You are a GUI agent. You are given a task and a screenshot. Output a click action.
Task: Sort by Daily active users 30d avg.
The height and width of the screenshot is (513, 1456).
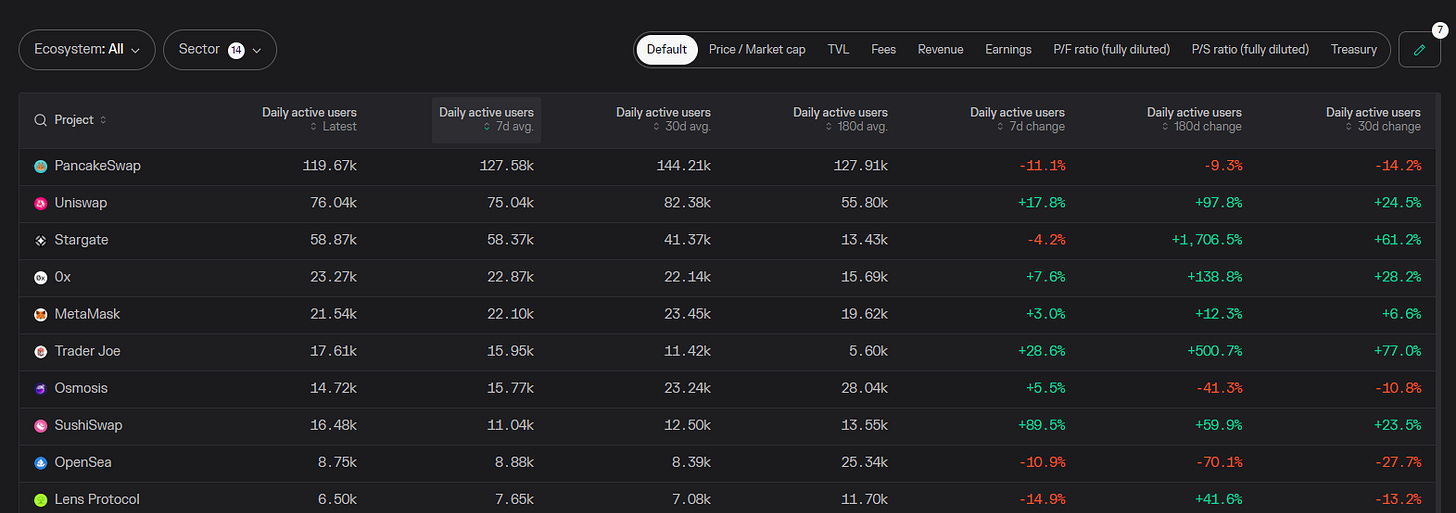pos(663,120)
